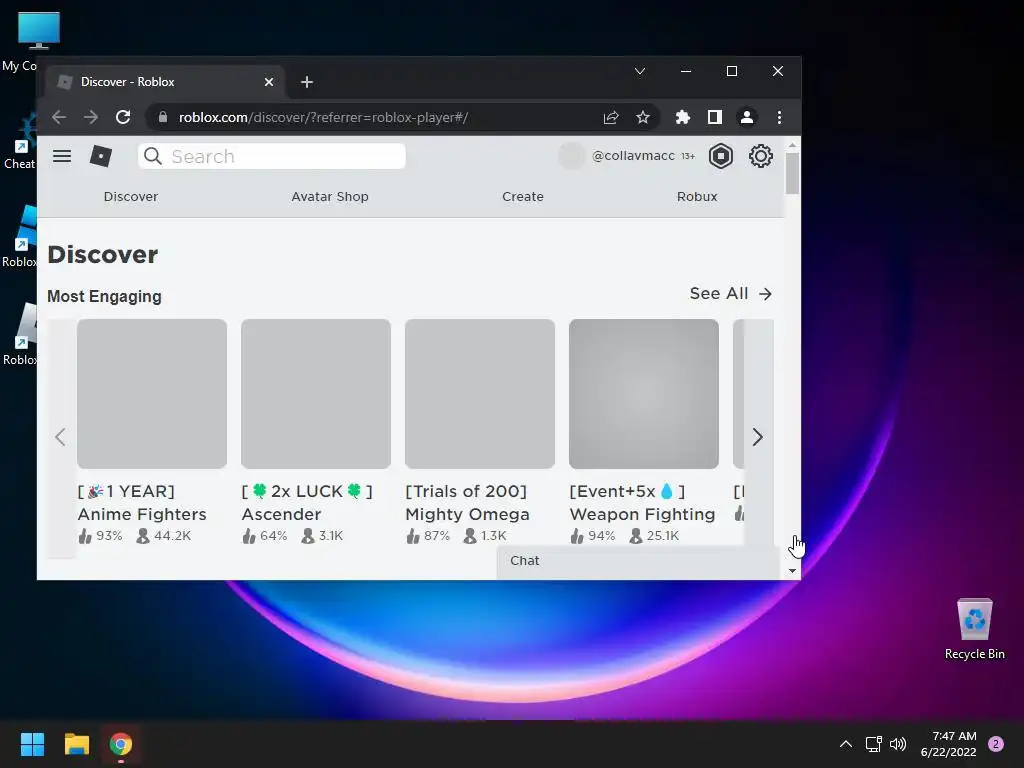
Task: Open the @collavmacc username link
Action: 633,155
